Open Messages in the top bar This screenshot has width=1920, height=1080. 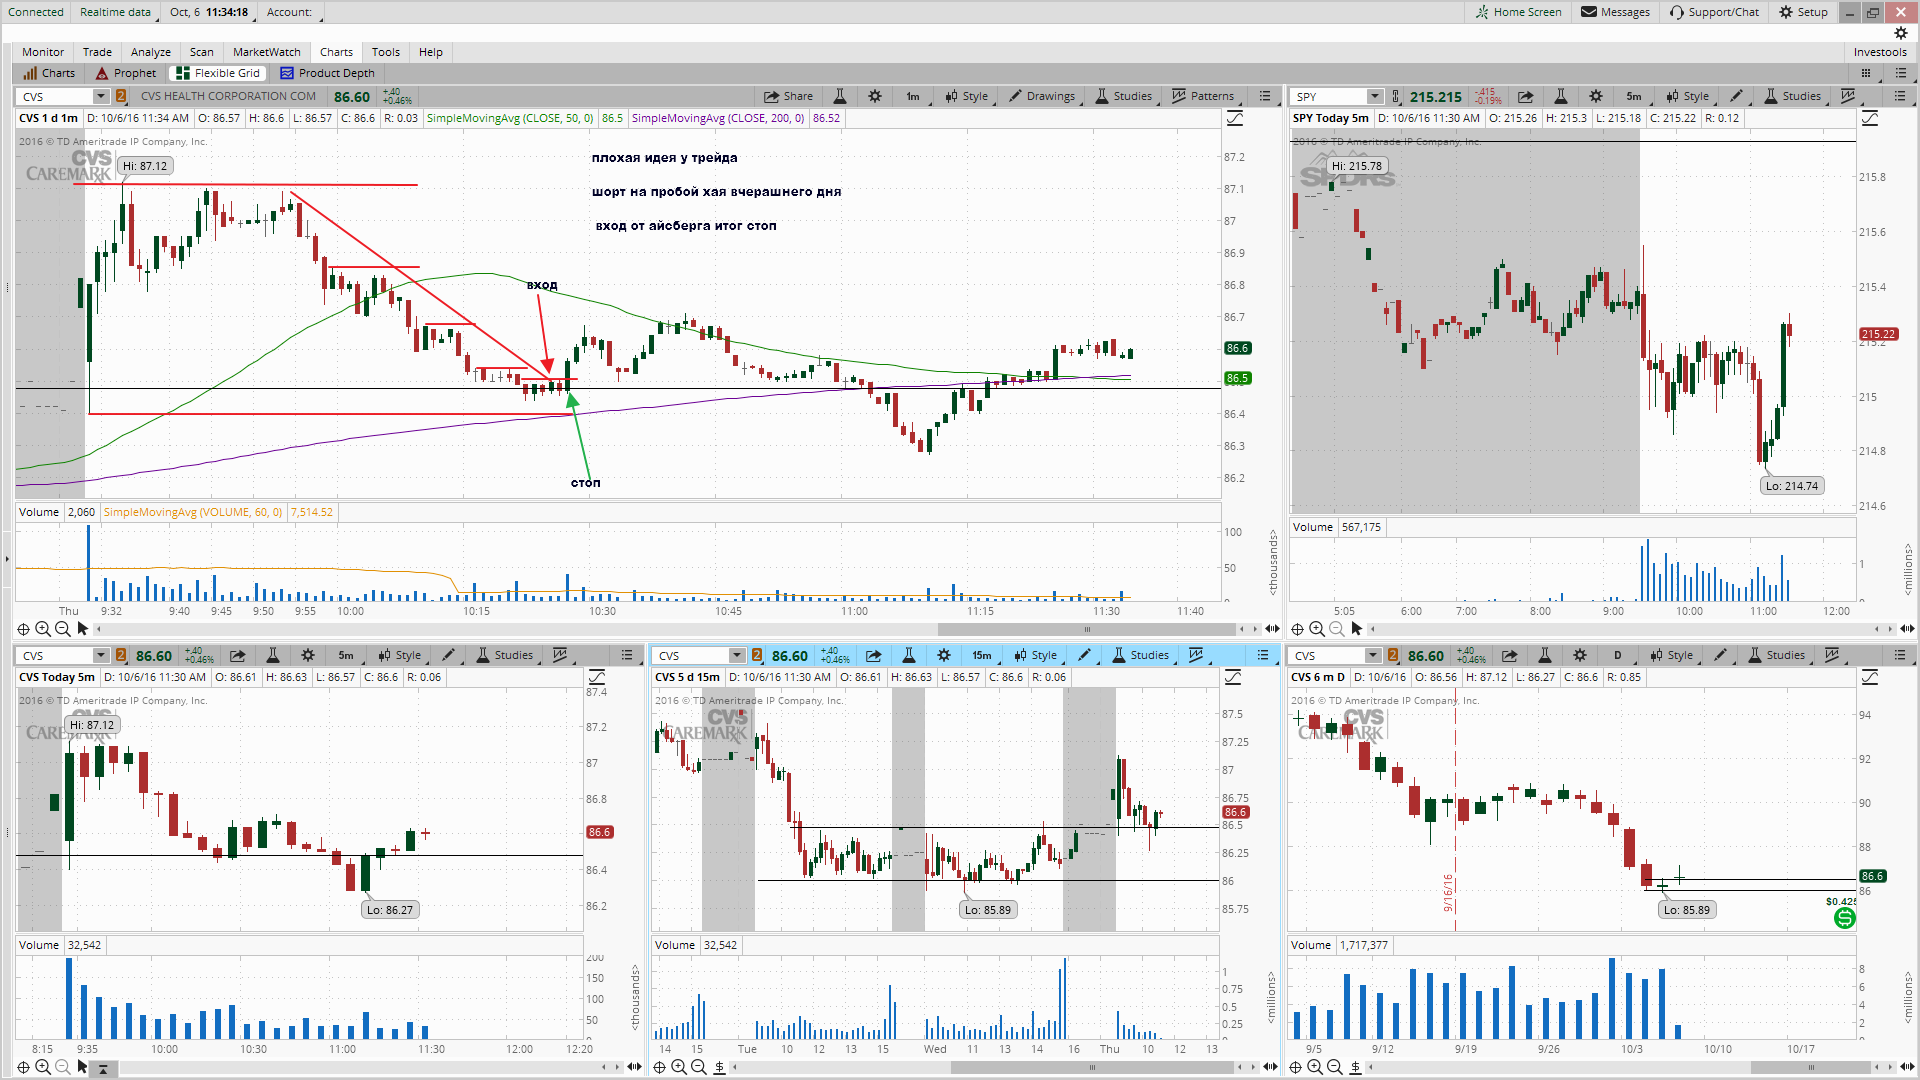[1615, 12]
